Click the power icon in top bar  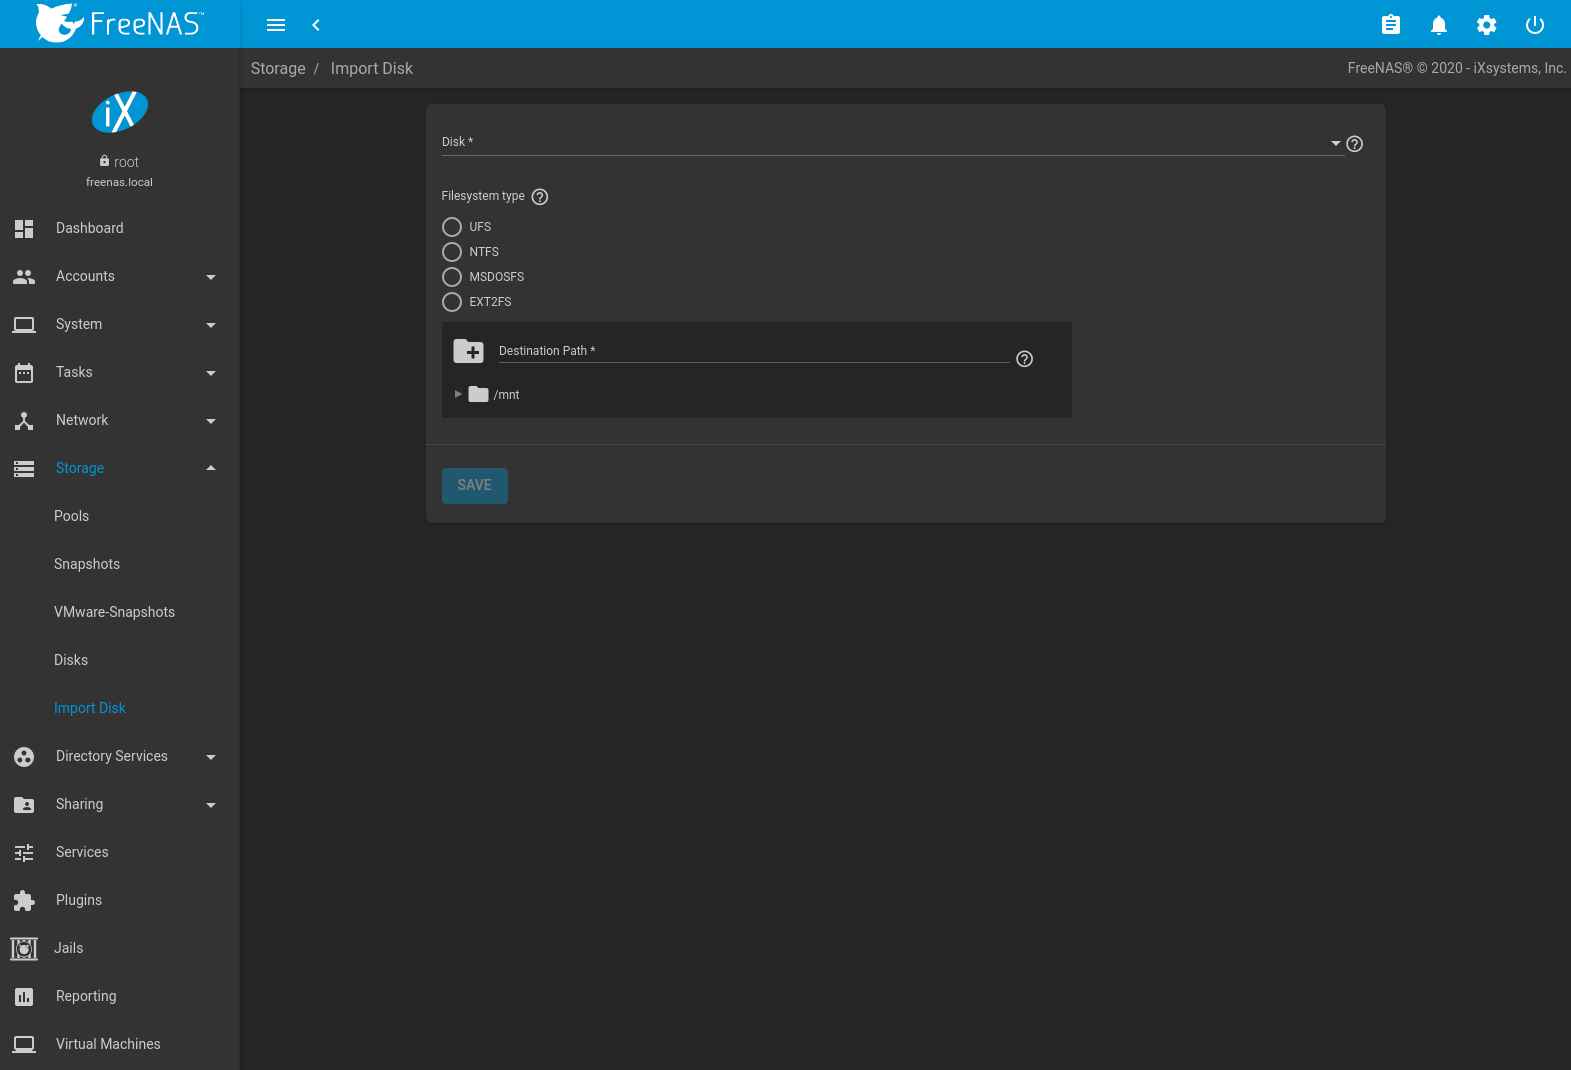coord(1534,25)
